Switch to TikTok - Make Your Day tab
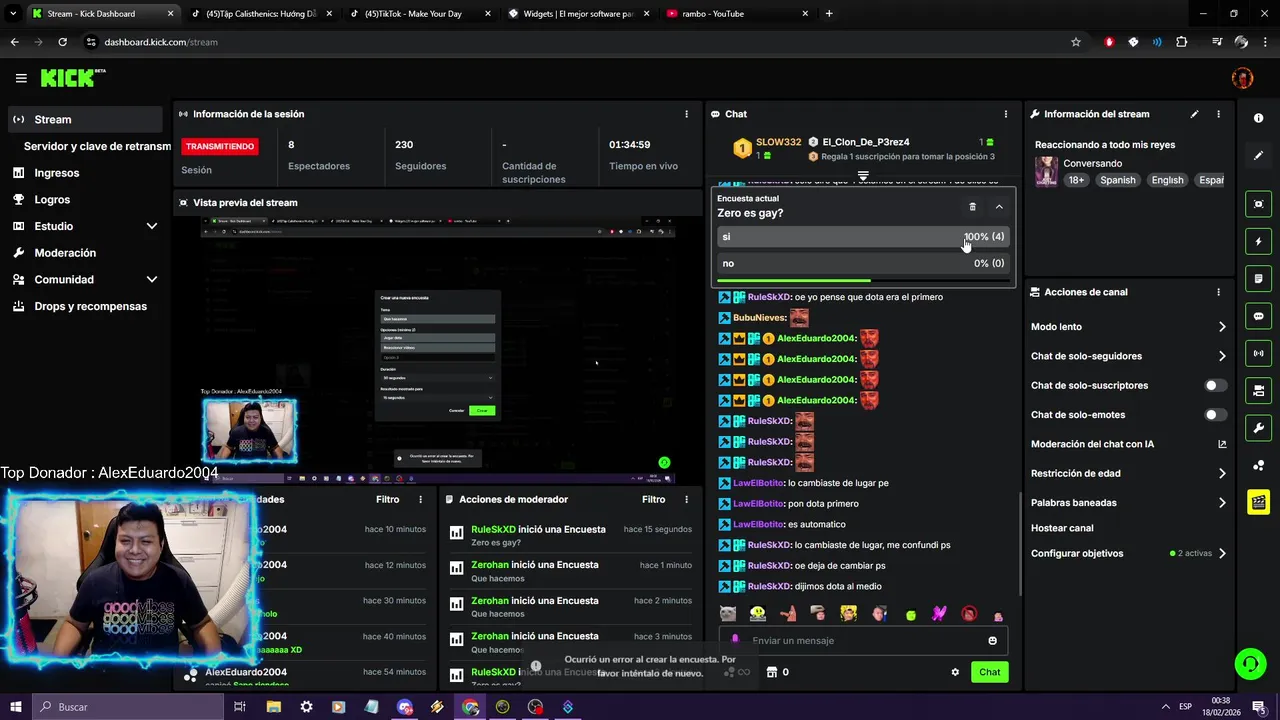Image resolution: width=1280 pixels, height=720 pixels. [419, 14]
